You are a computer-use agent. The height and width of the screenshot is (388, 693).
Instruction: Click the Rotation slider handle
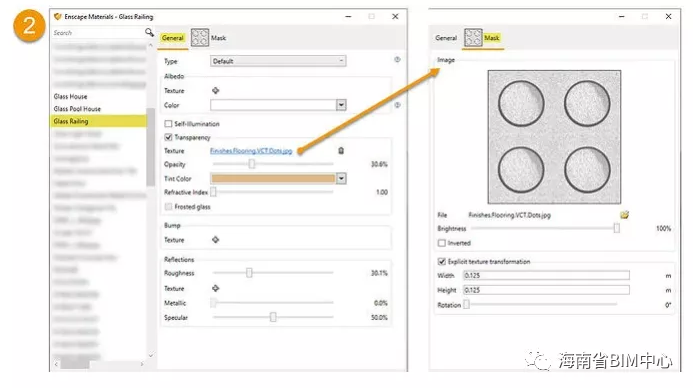point(466,304)
